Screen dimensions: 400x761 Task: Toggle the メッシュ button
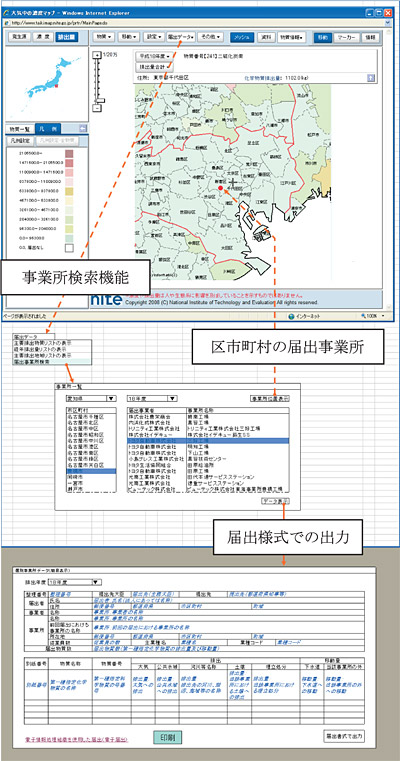(240, 37)
